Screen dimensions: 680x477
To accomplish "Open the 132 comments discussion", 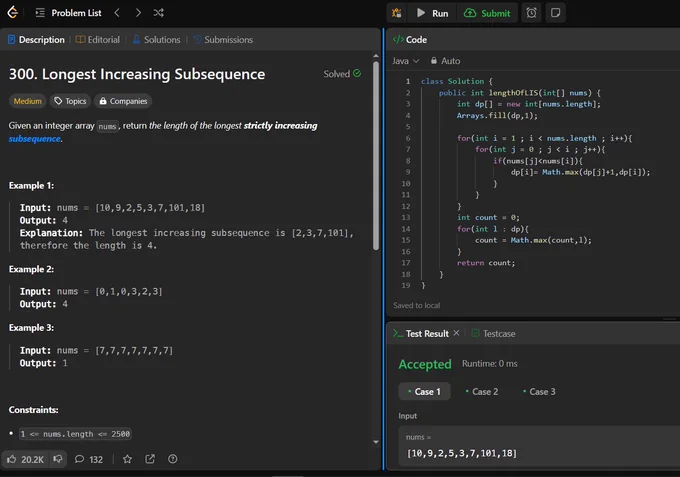I will 88,459.
